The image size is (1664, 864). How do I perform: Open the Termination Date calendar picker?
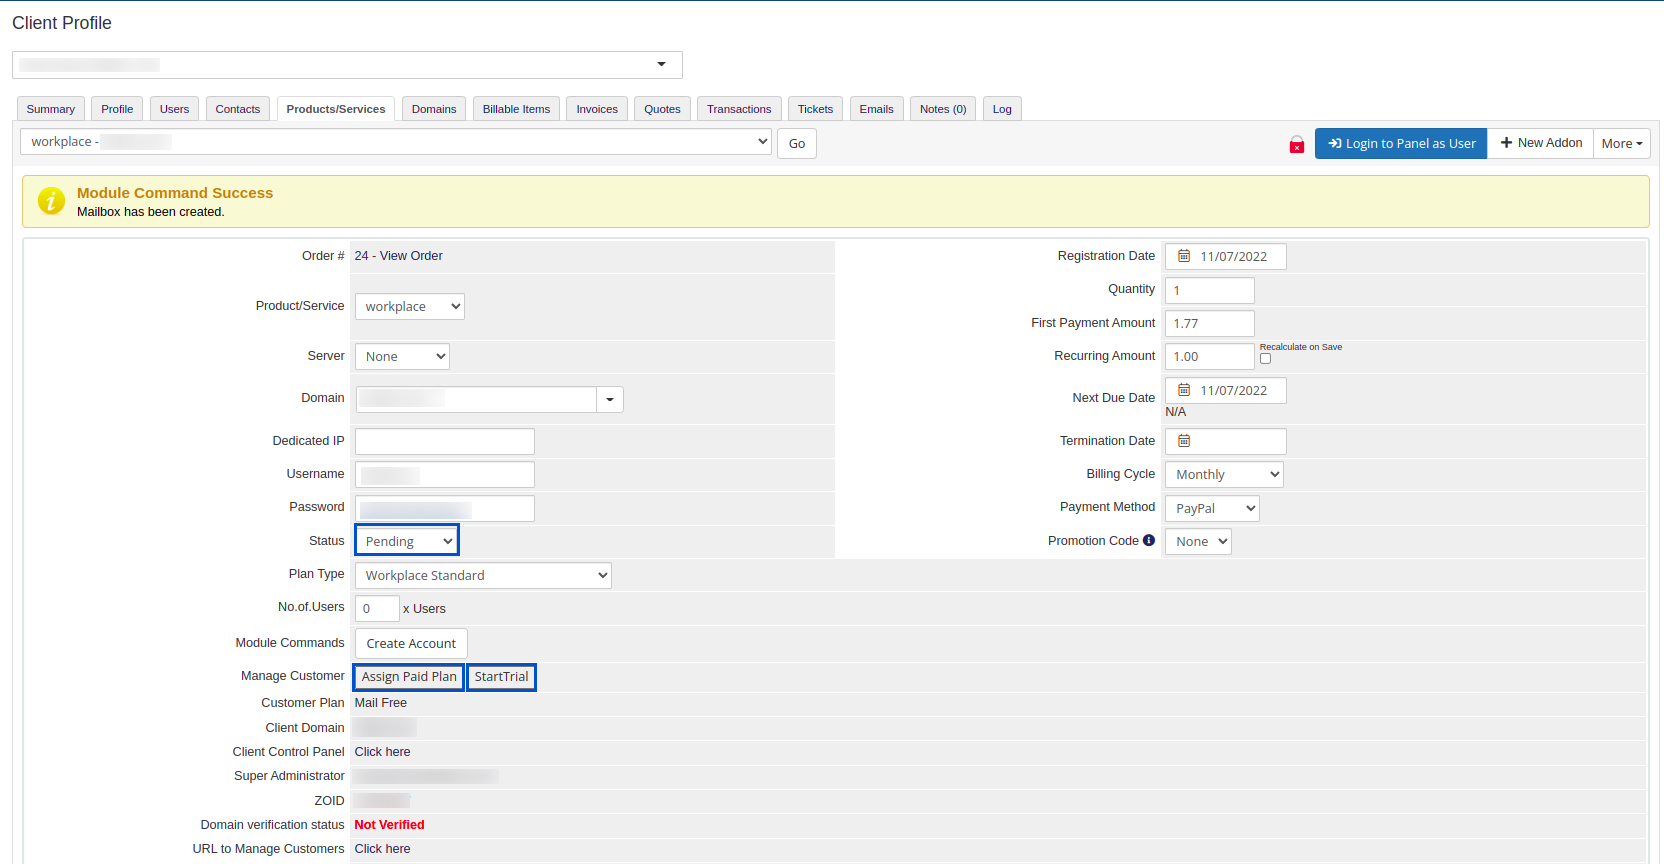point(1184,441)
